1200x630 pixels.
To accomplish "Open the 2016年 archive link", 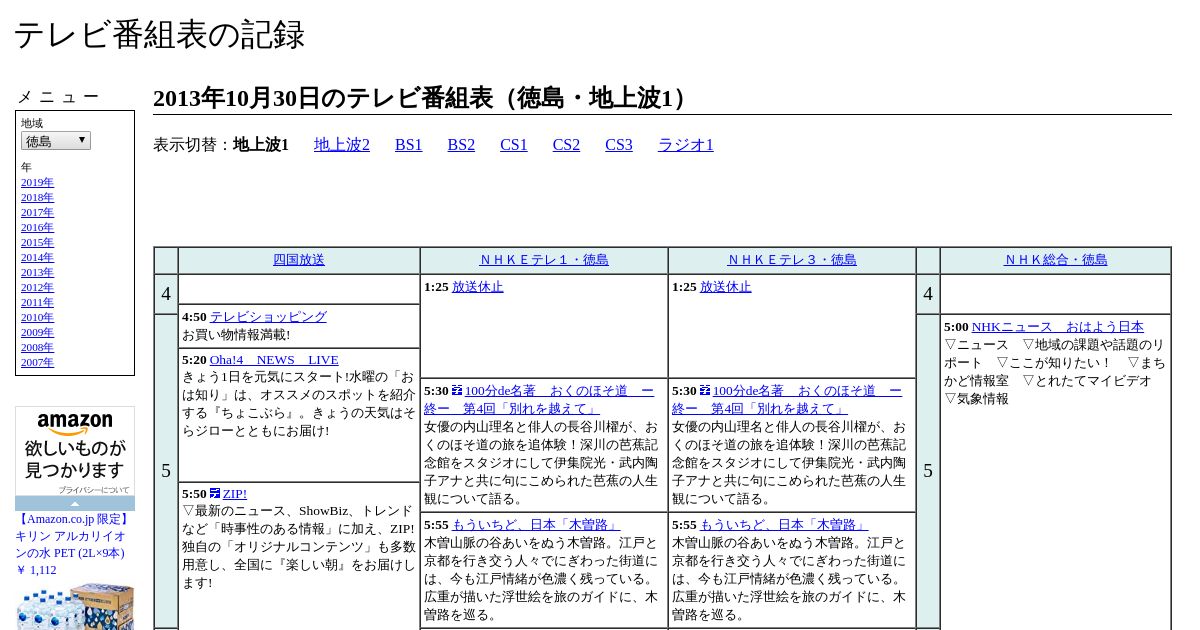I will (37, 227).
